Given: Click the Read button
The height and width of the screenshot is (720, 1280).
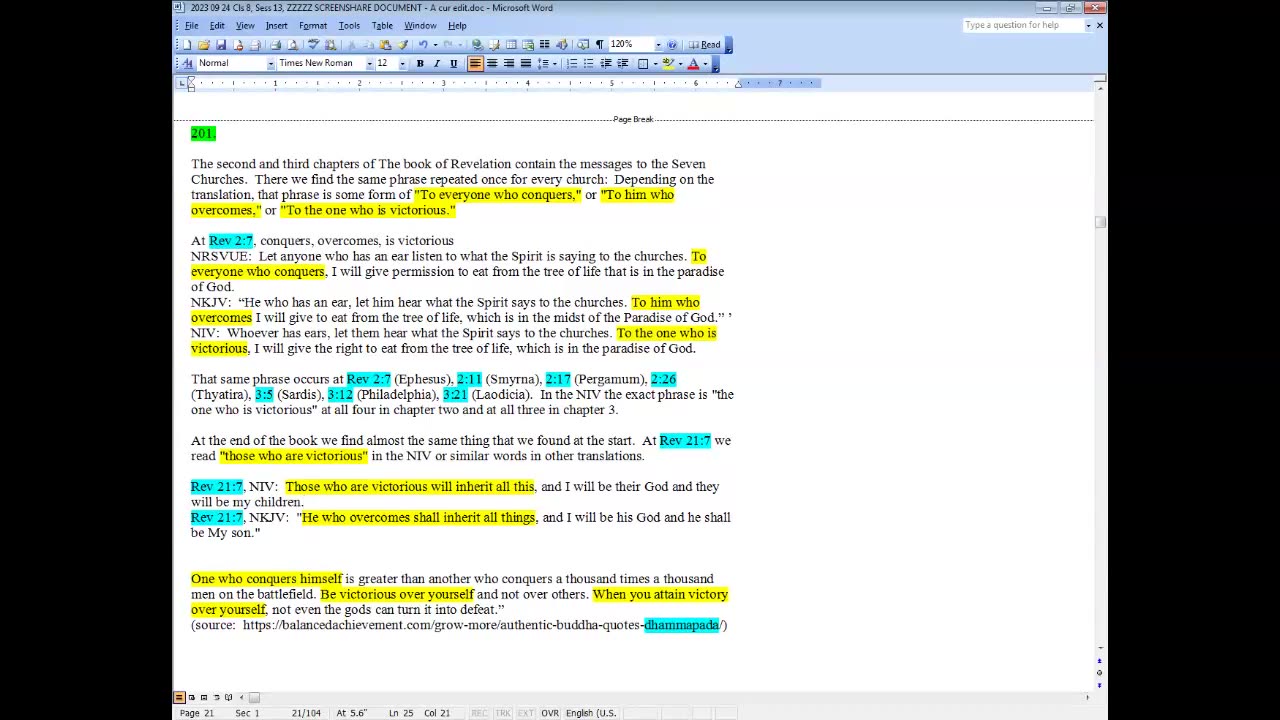Looking at the screenshot, I should point(705,44).
